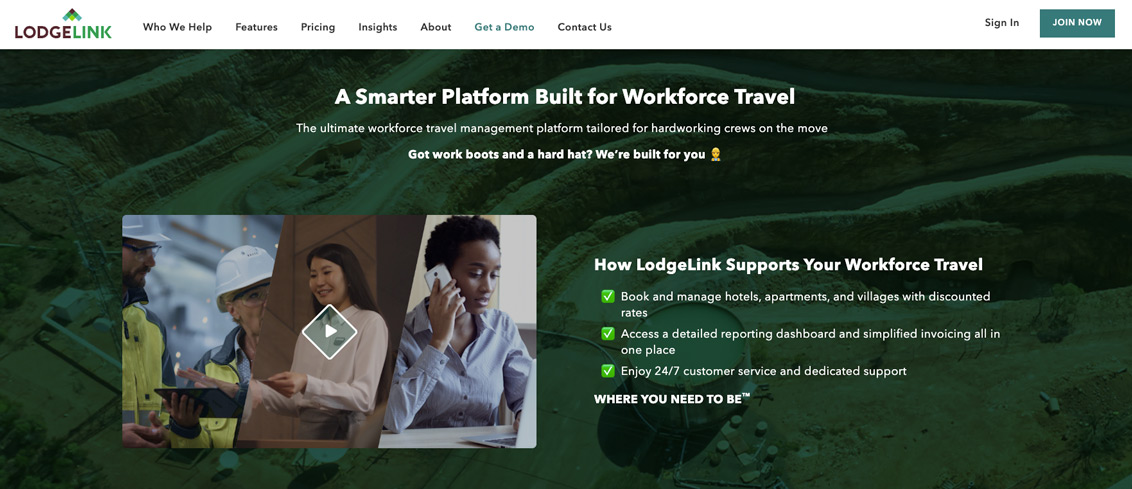Click the LodgeLink logo
Image resolution: width=1132 pixels, height=489 pixels.
click(63, 24)
